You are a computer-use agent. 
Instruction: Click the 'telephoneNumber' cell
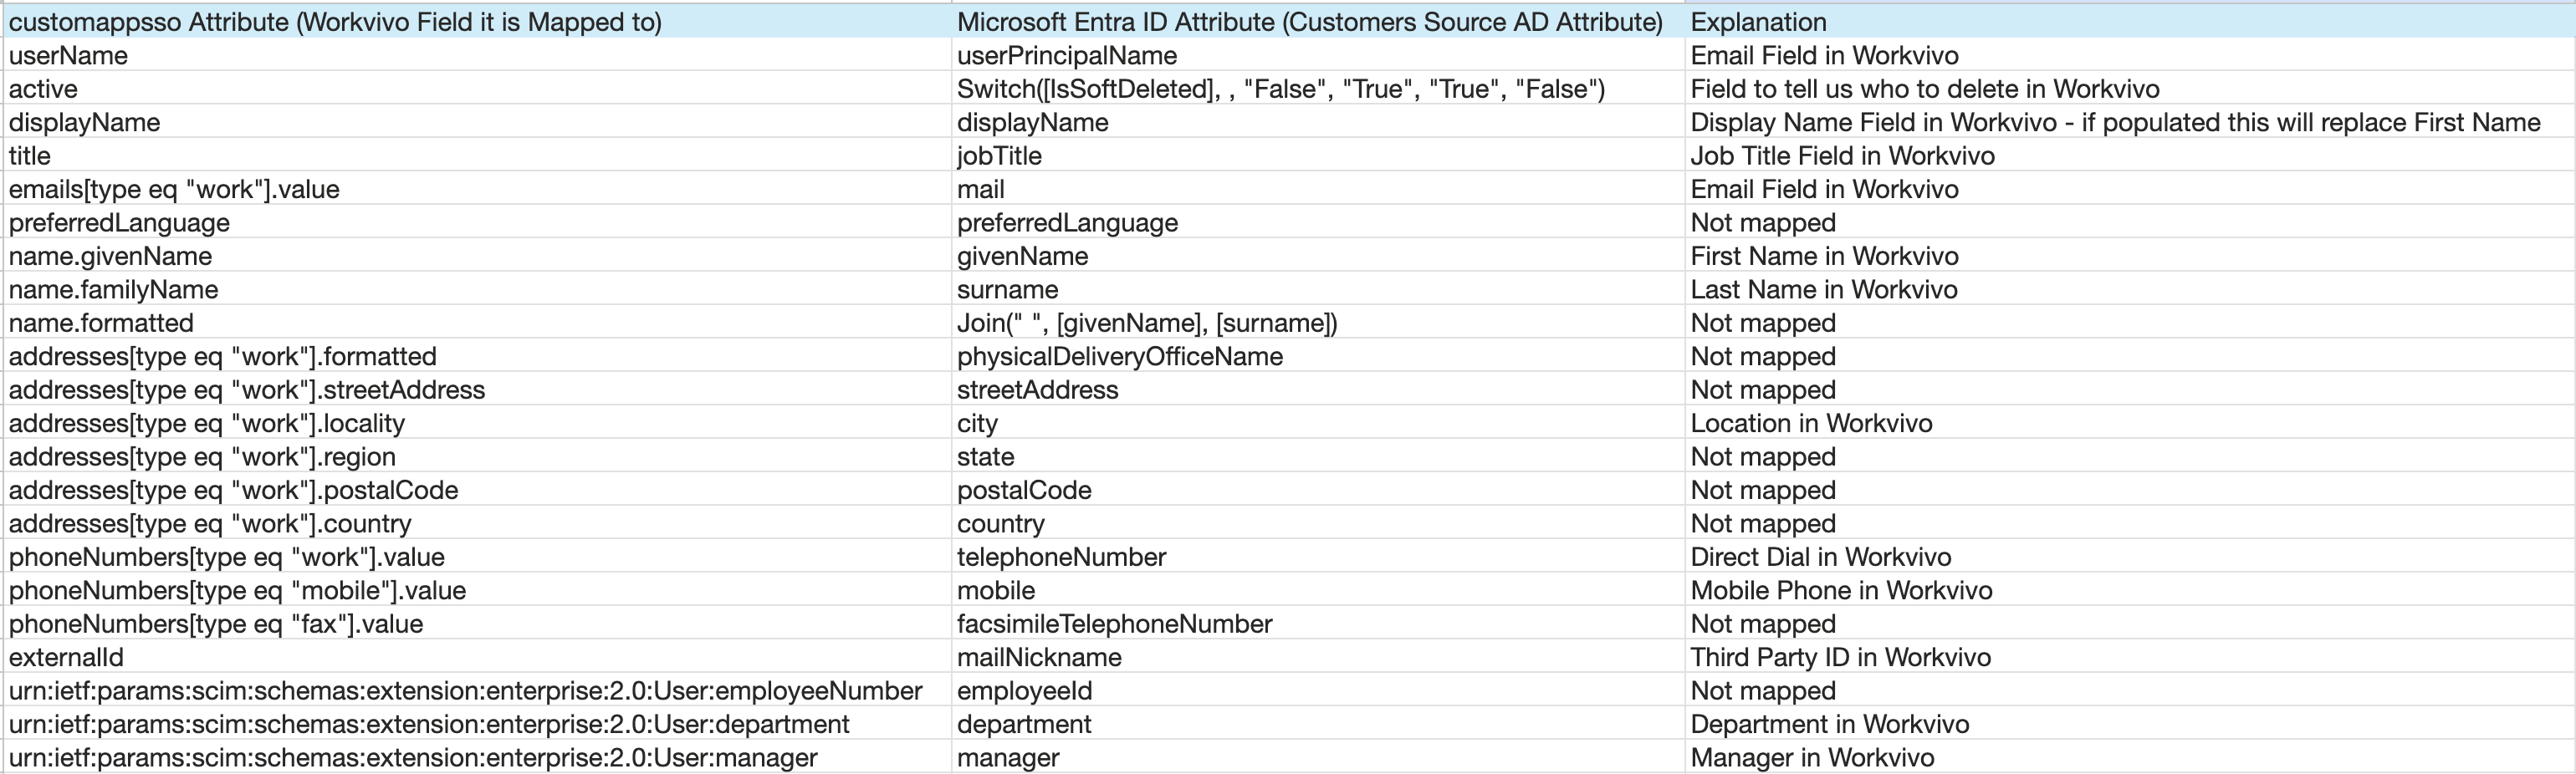1061,557
